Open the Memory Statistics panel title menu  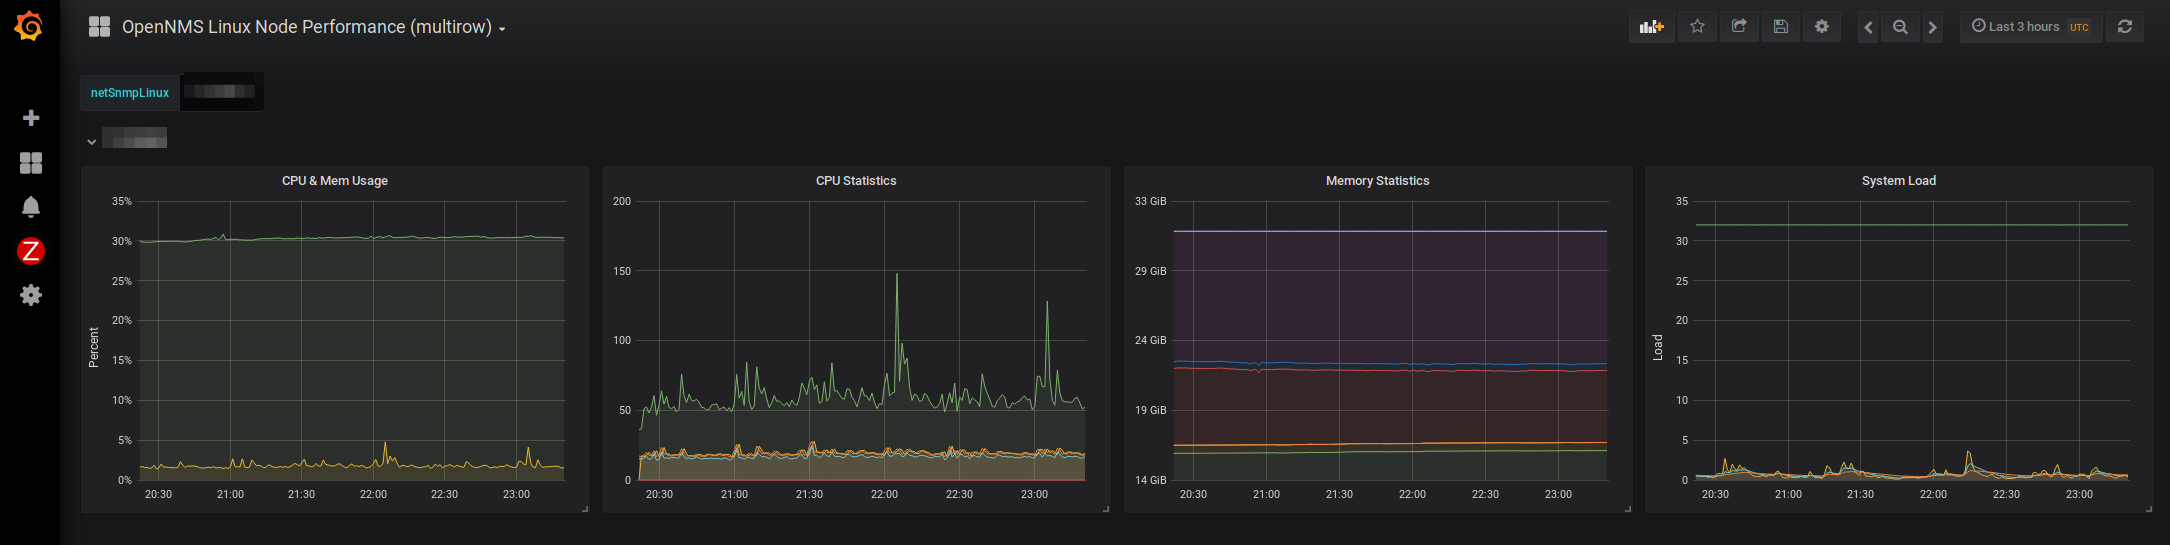(x=1377, y=181)
